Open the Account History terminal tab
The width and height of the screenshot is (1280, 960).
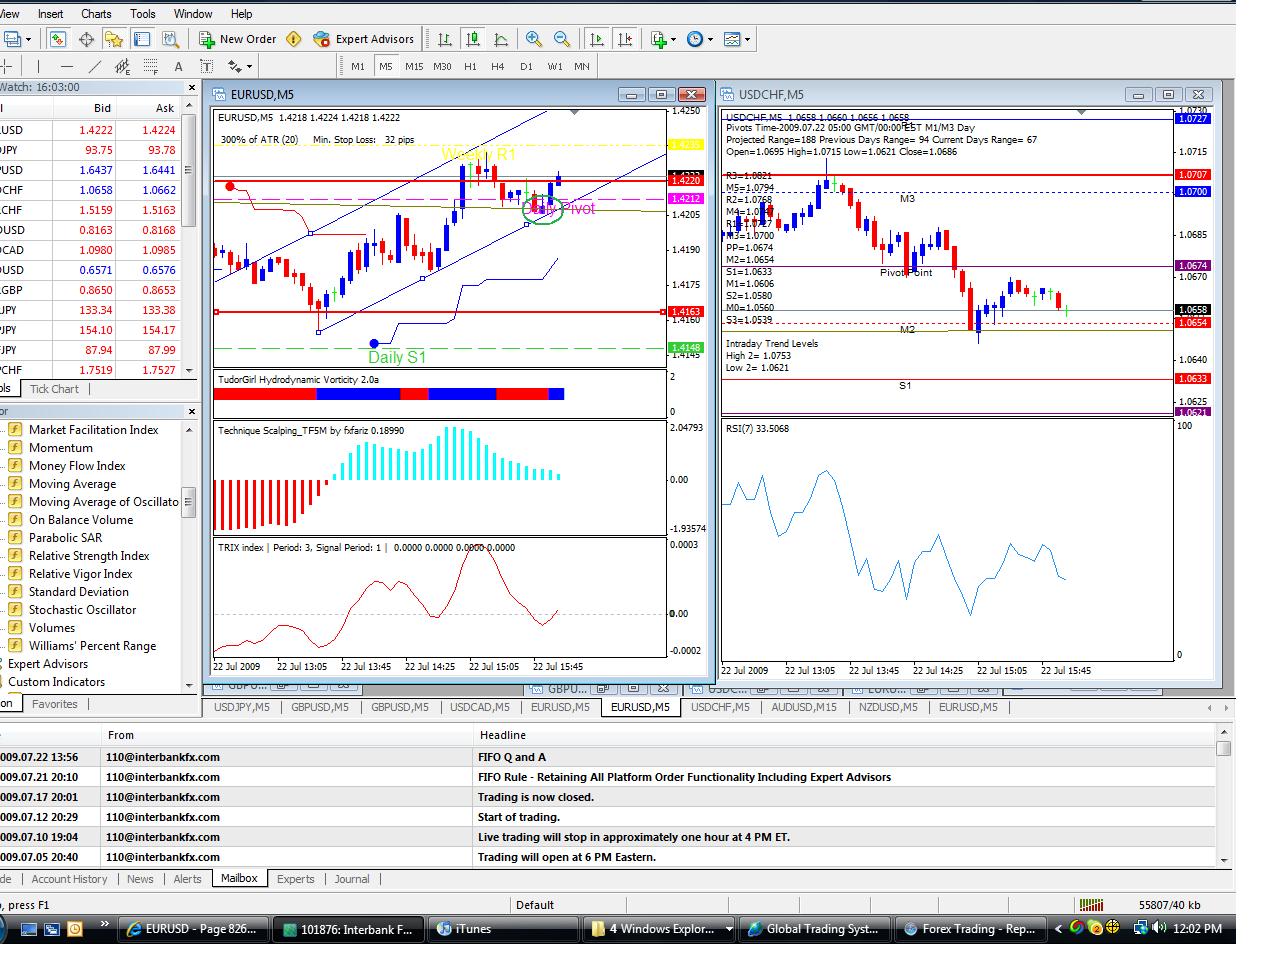[x=69, y=879]
